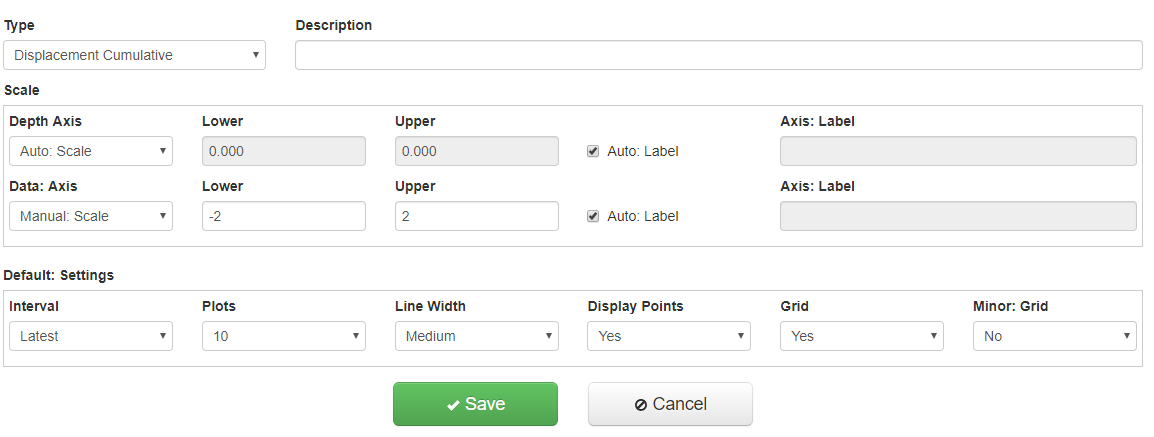
Task: Click the Save button
Action: coord(475,404)
